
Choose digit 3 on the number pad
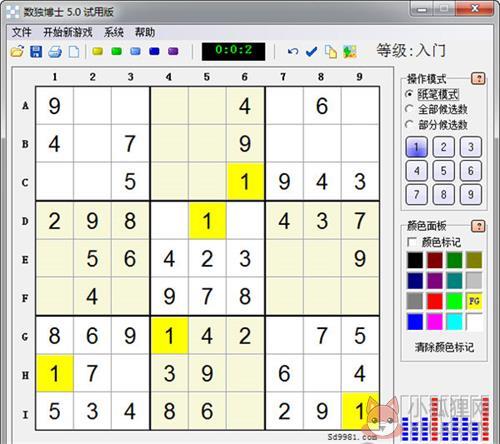[471, 147]
